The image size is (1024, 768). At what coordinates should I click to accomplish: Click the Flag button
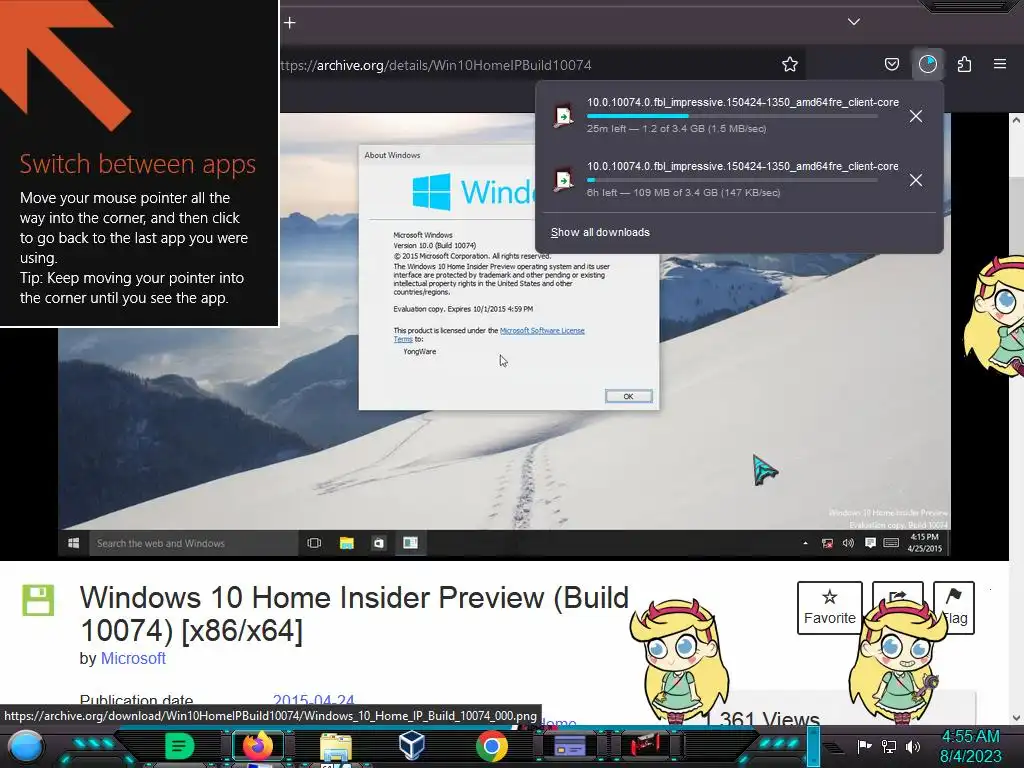tap(954, 608)
